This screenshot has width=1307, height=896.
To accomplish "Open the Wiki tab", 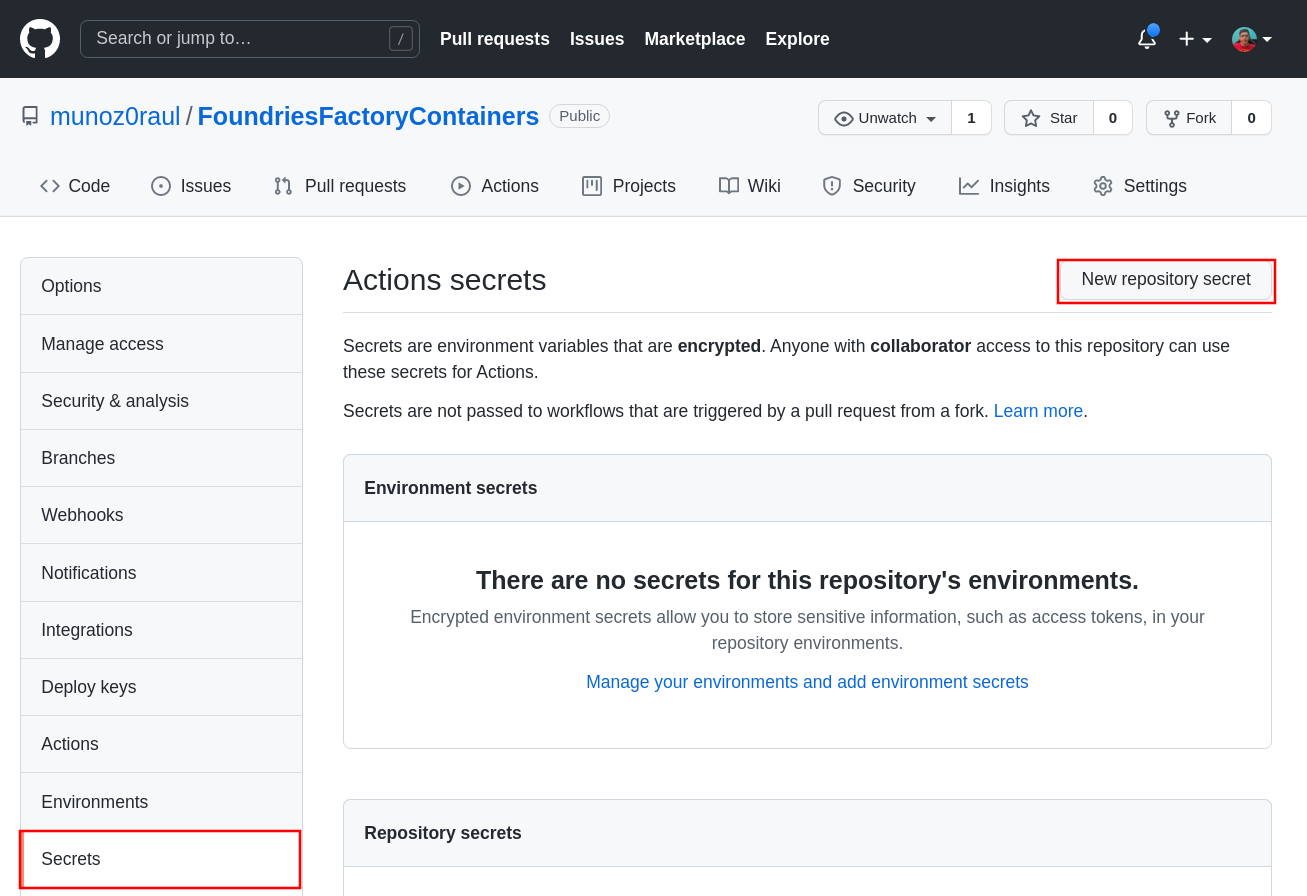I will (750, 186).
